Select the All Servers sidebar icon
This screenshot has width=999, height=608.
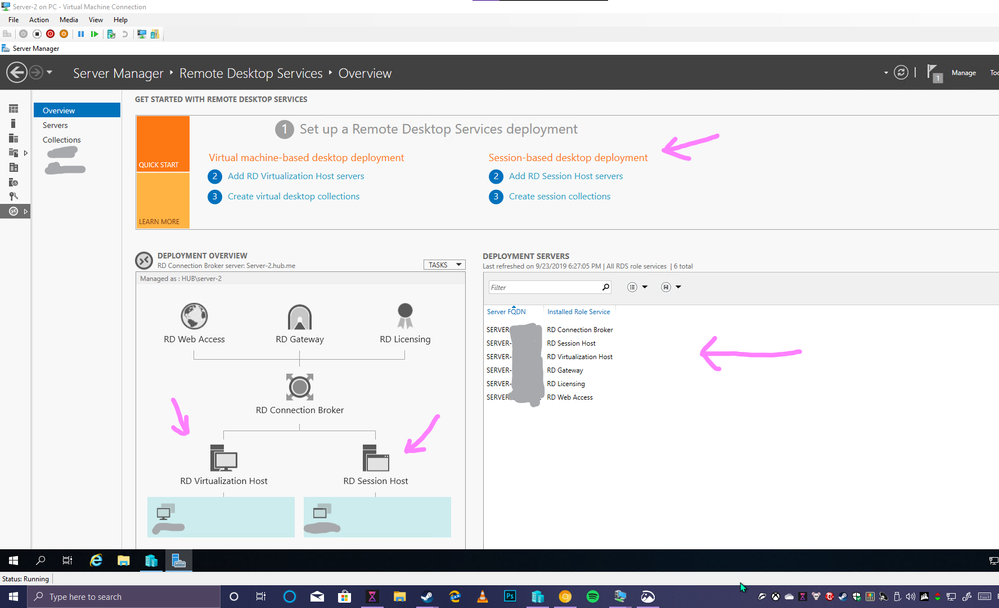click(13, 138)
